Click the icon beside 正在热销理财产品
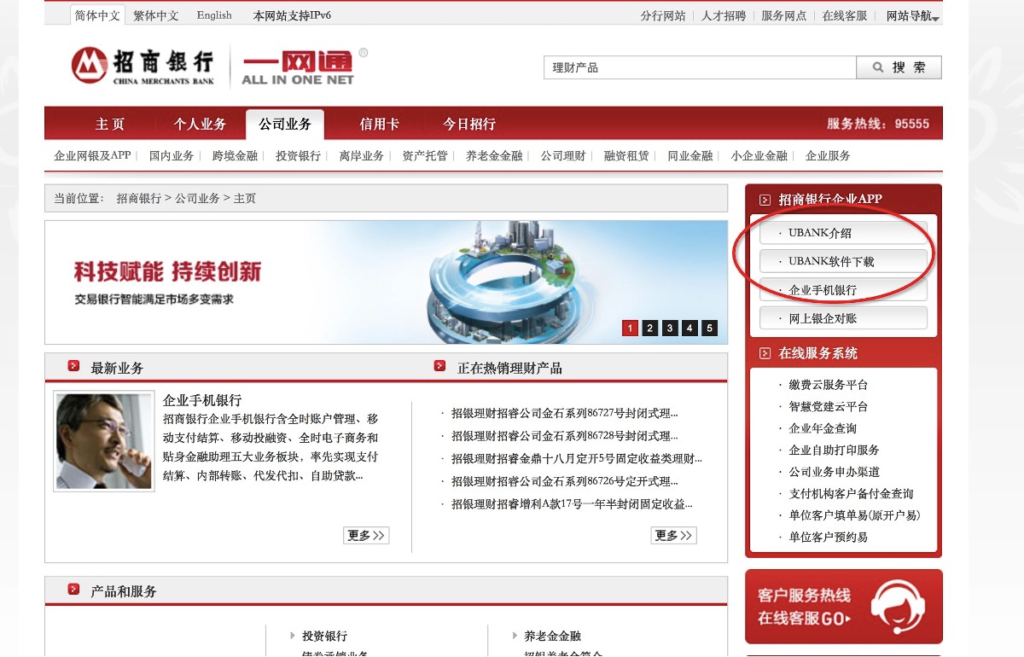The width and height of the screenshot is (1024, 657). (440, 366)
